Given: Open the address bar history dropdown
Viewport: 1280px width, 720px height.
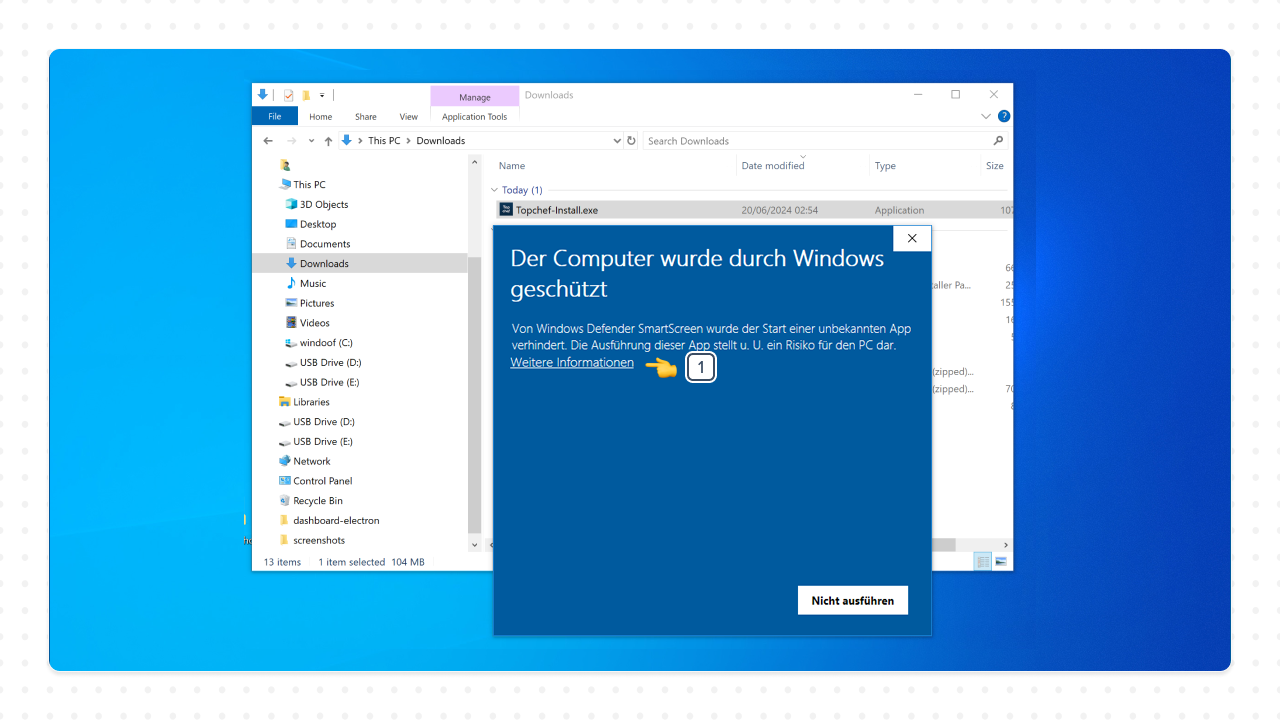Looking at the screenshot, I should coord(617,141).
